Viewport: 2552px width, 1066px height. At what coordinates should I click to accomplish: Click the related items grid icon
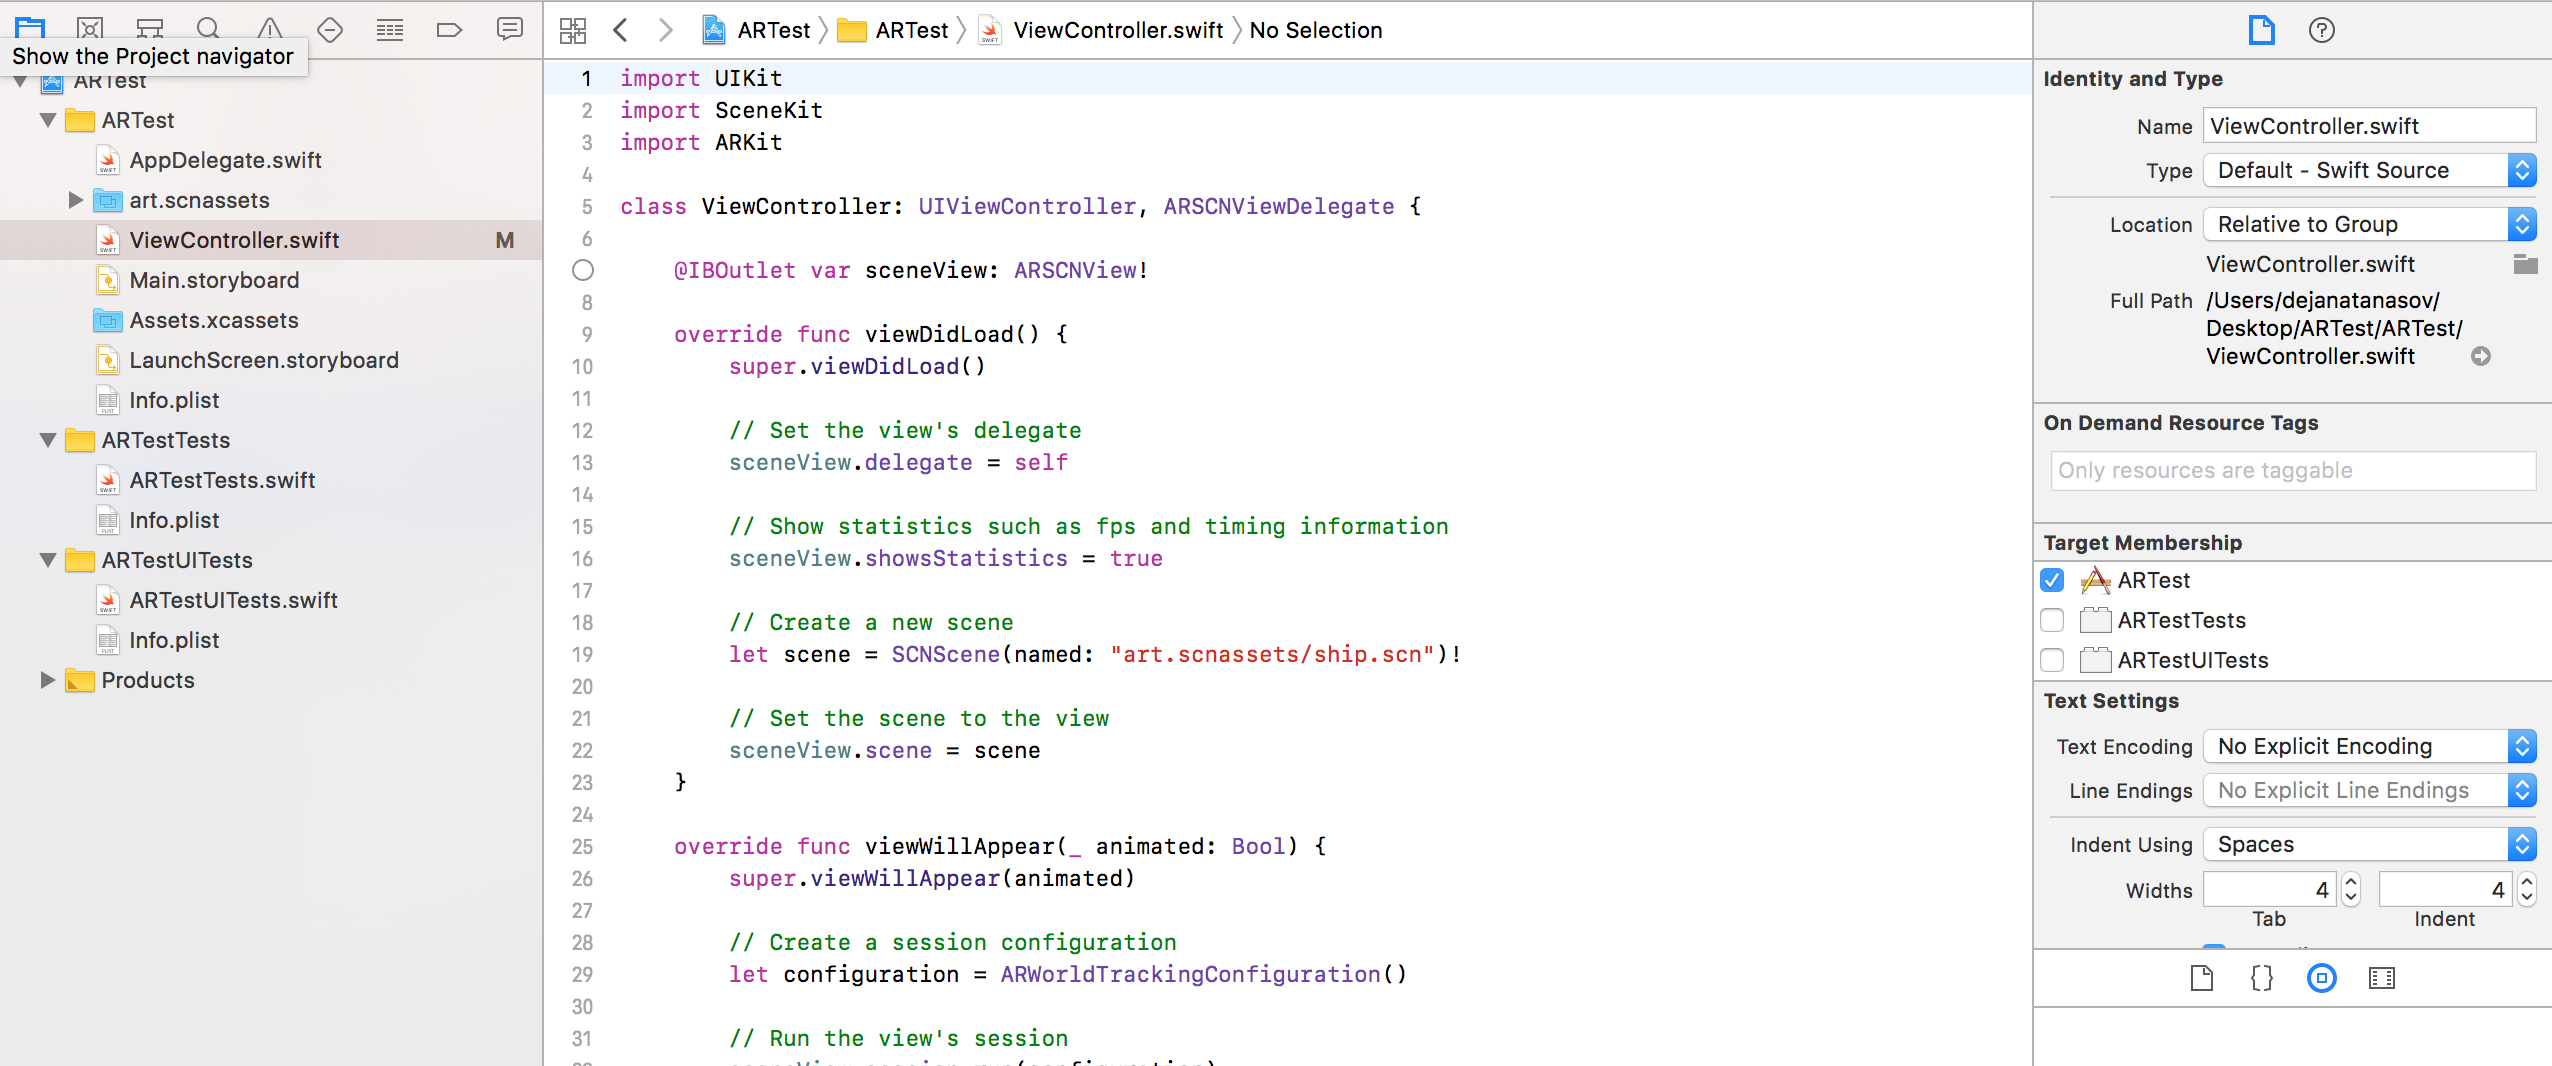point(573,30)
